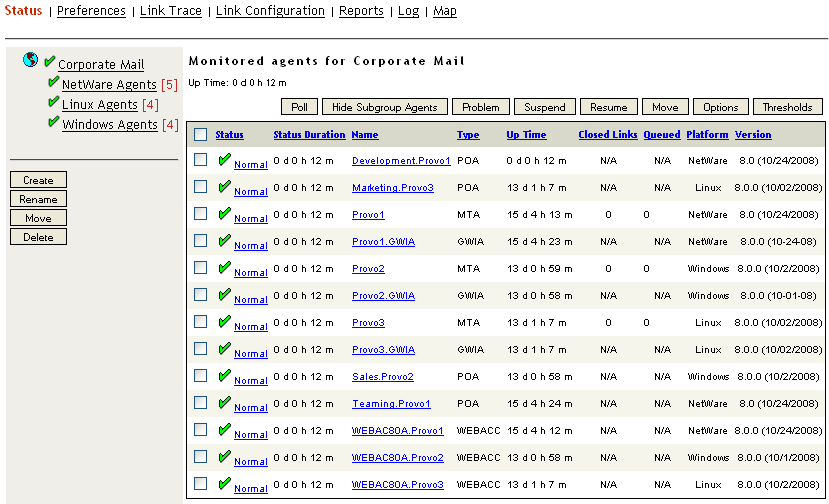Screen dimensions: 829x504
Task: Go to the Reports menu item
Action: click(361, 11)
